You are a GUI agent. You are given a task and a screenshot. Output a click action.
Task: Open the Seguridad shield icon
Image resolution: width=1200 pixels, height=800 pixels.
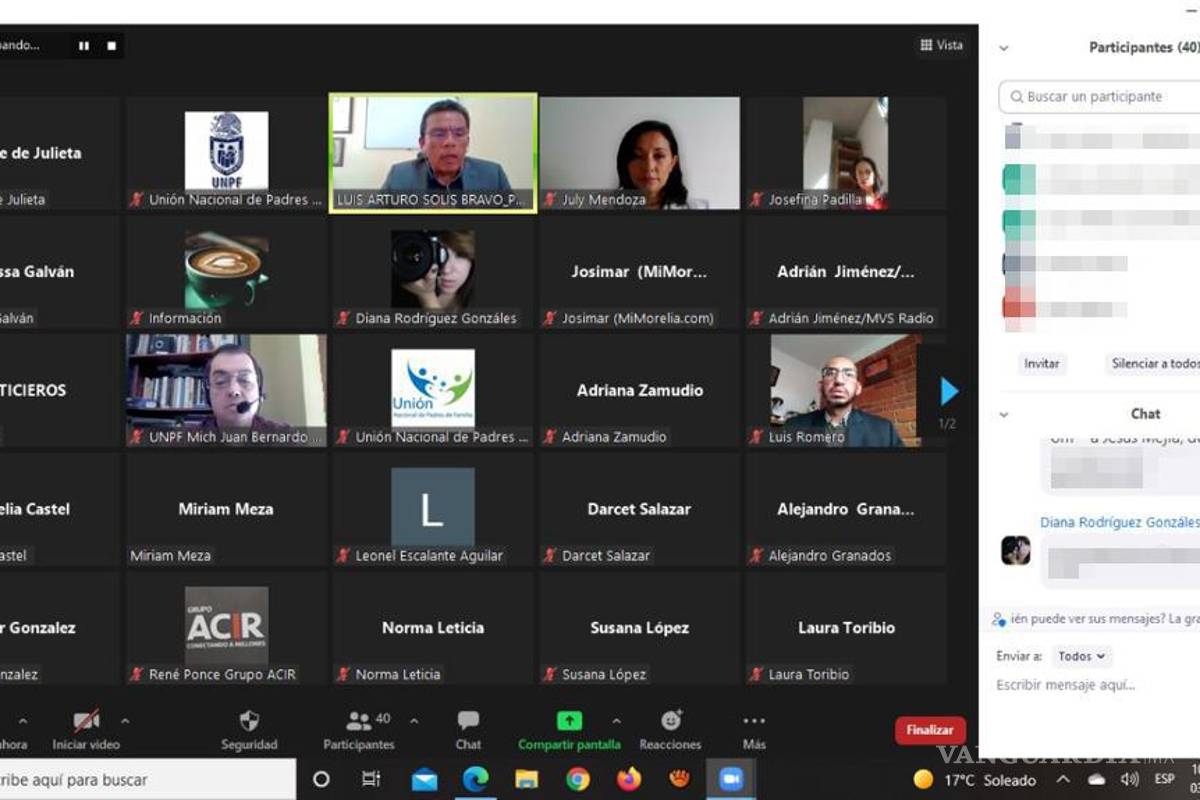click(x=249, y=721)
